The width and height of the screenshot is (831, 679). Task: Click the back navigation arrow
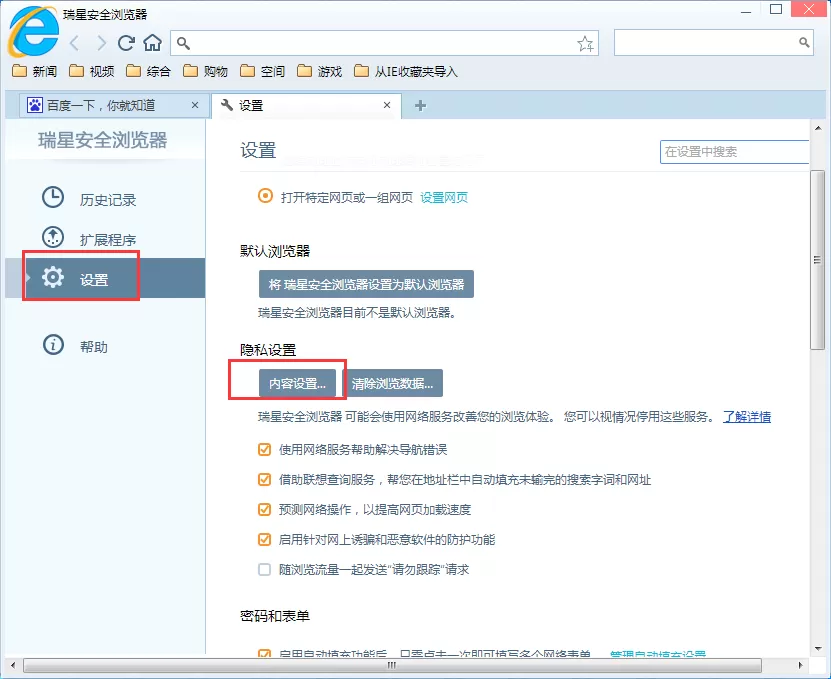coord(75,43)
